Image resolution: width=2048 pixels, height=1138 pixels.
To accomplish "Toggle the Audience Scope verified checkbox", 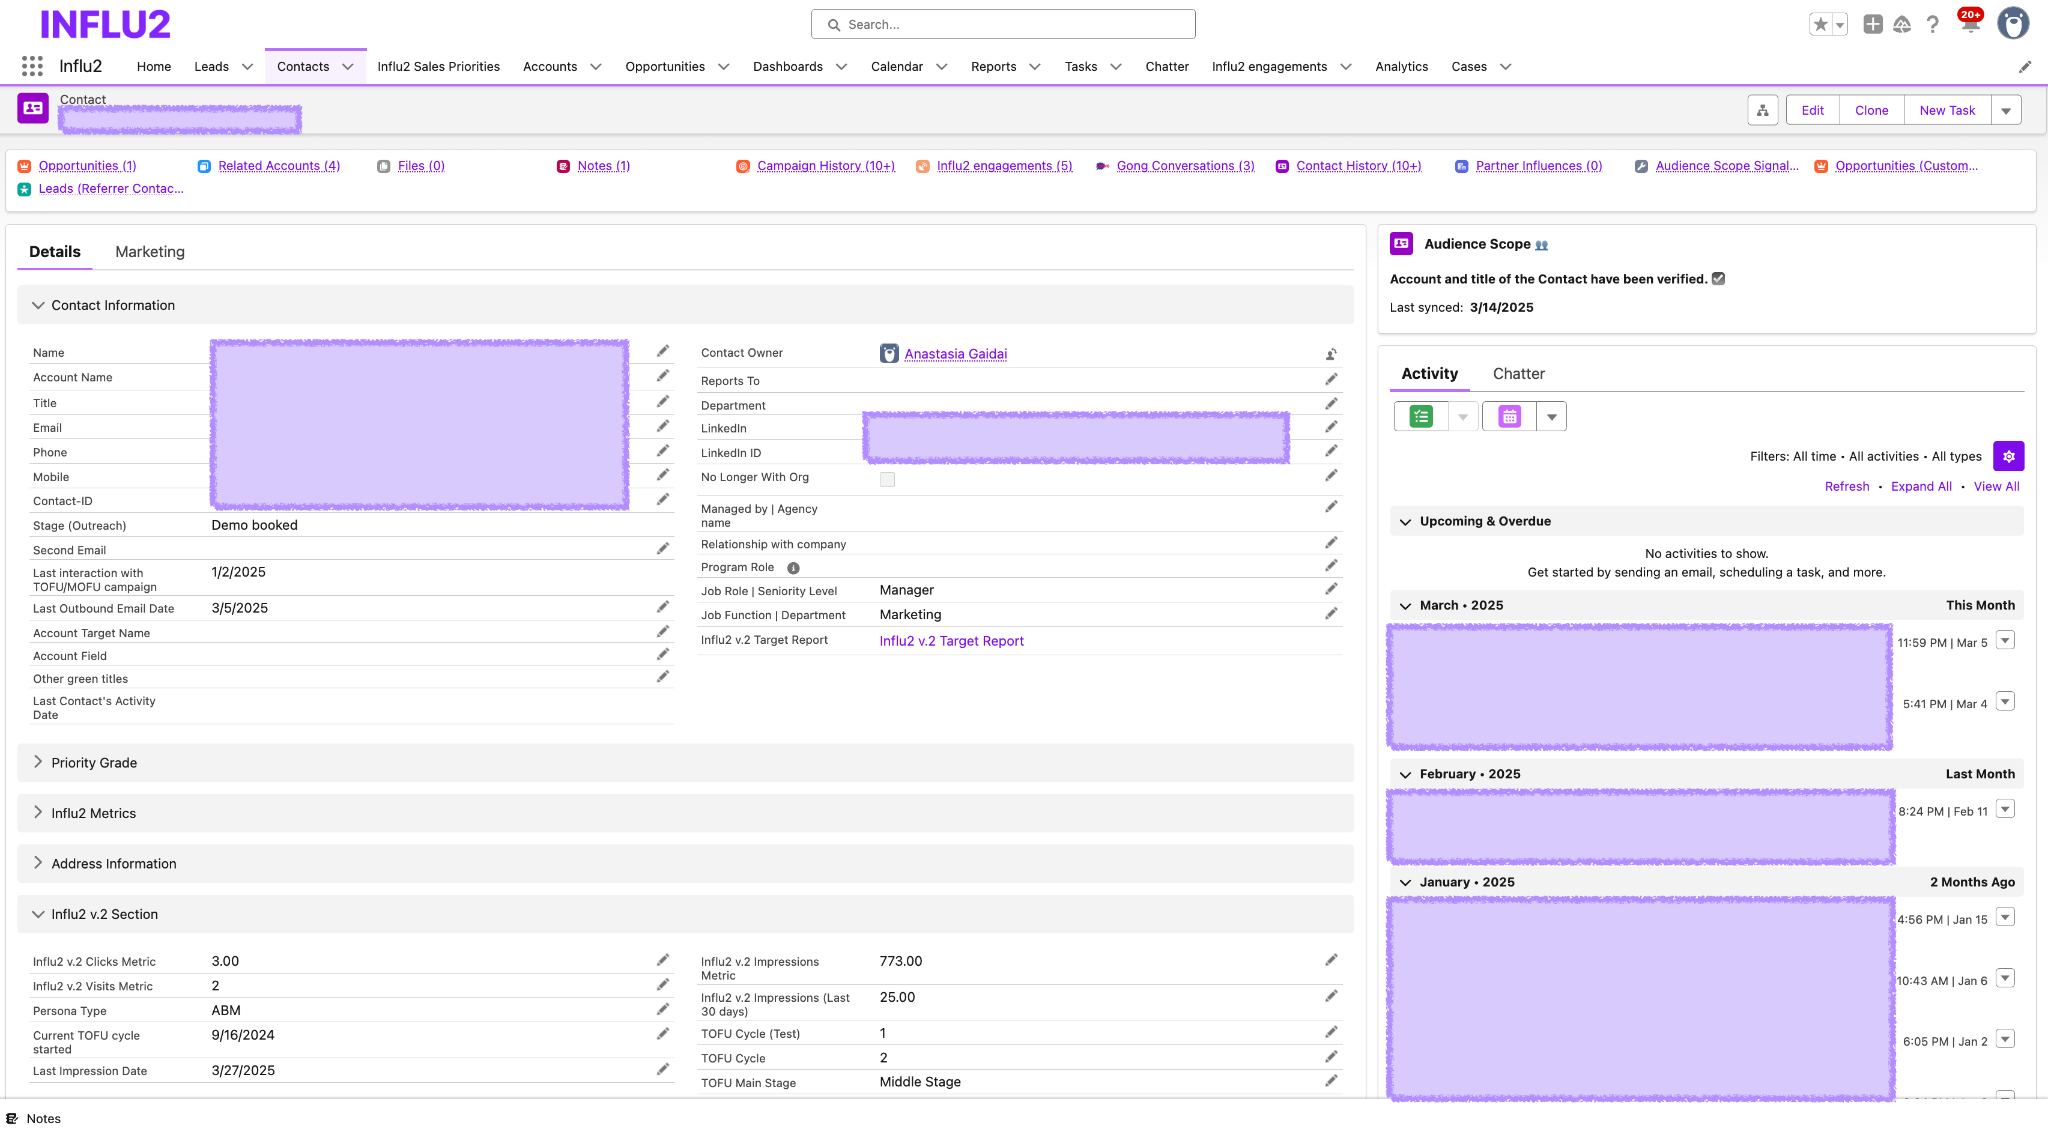I will pyautogui.click(x=1718, y=279).
